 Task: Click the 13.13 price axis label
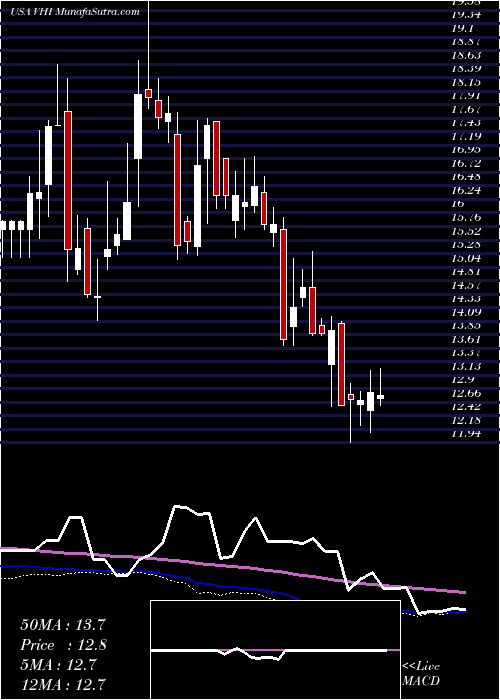(x=467, y=366)
